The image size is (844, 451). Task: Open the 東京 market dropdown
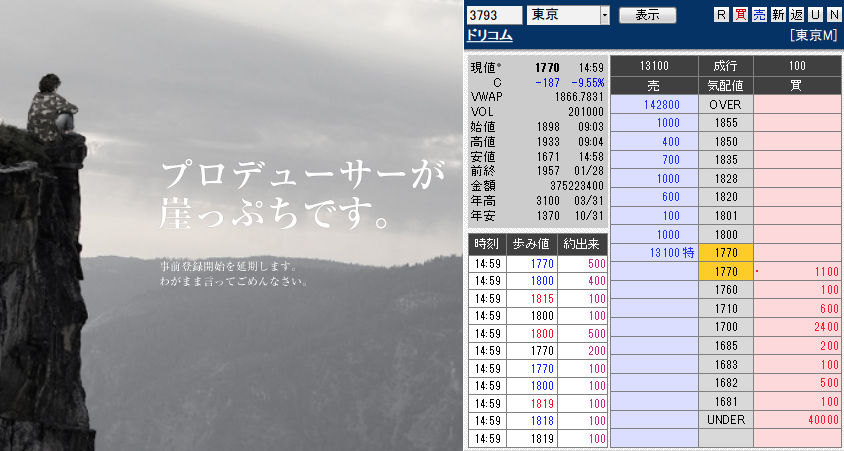(568, 15)
